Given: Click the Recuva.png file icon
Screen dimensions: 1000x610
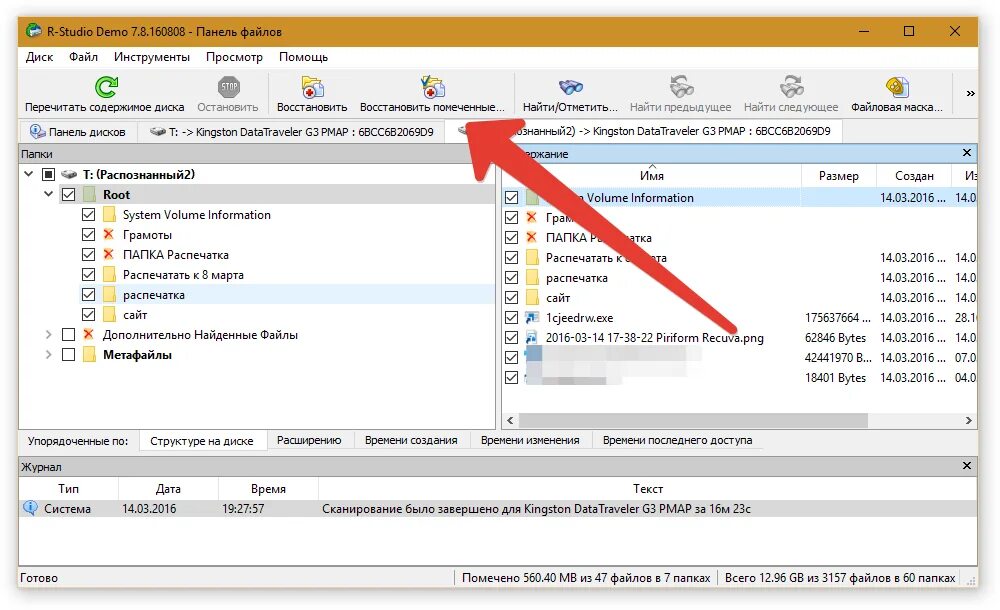Looking at the screenshot, I should (x=532, y=338).
